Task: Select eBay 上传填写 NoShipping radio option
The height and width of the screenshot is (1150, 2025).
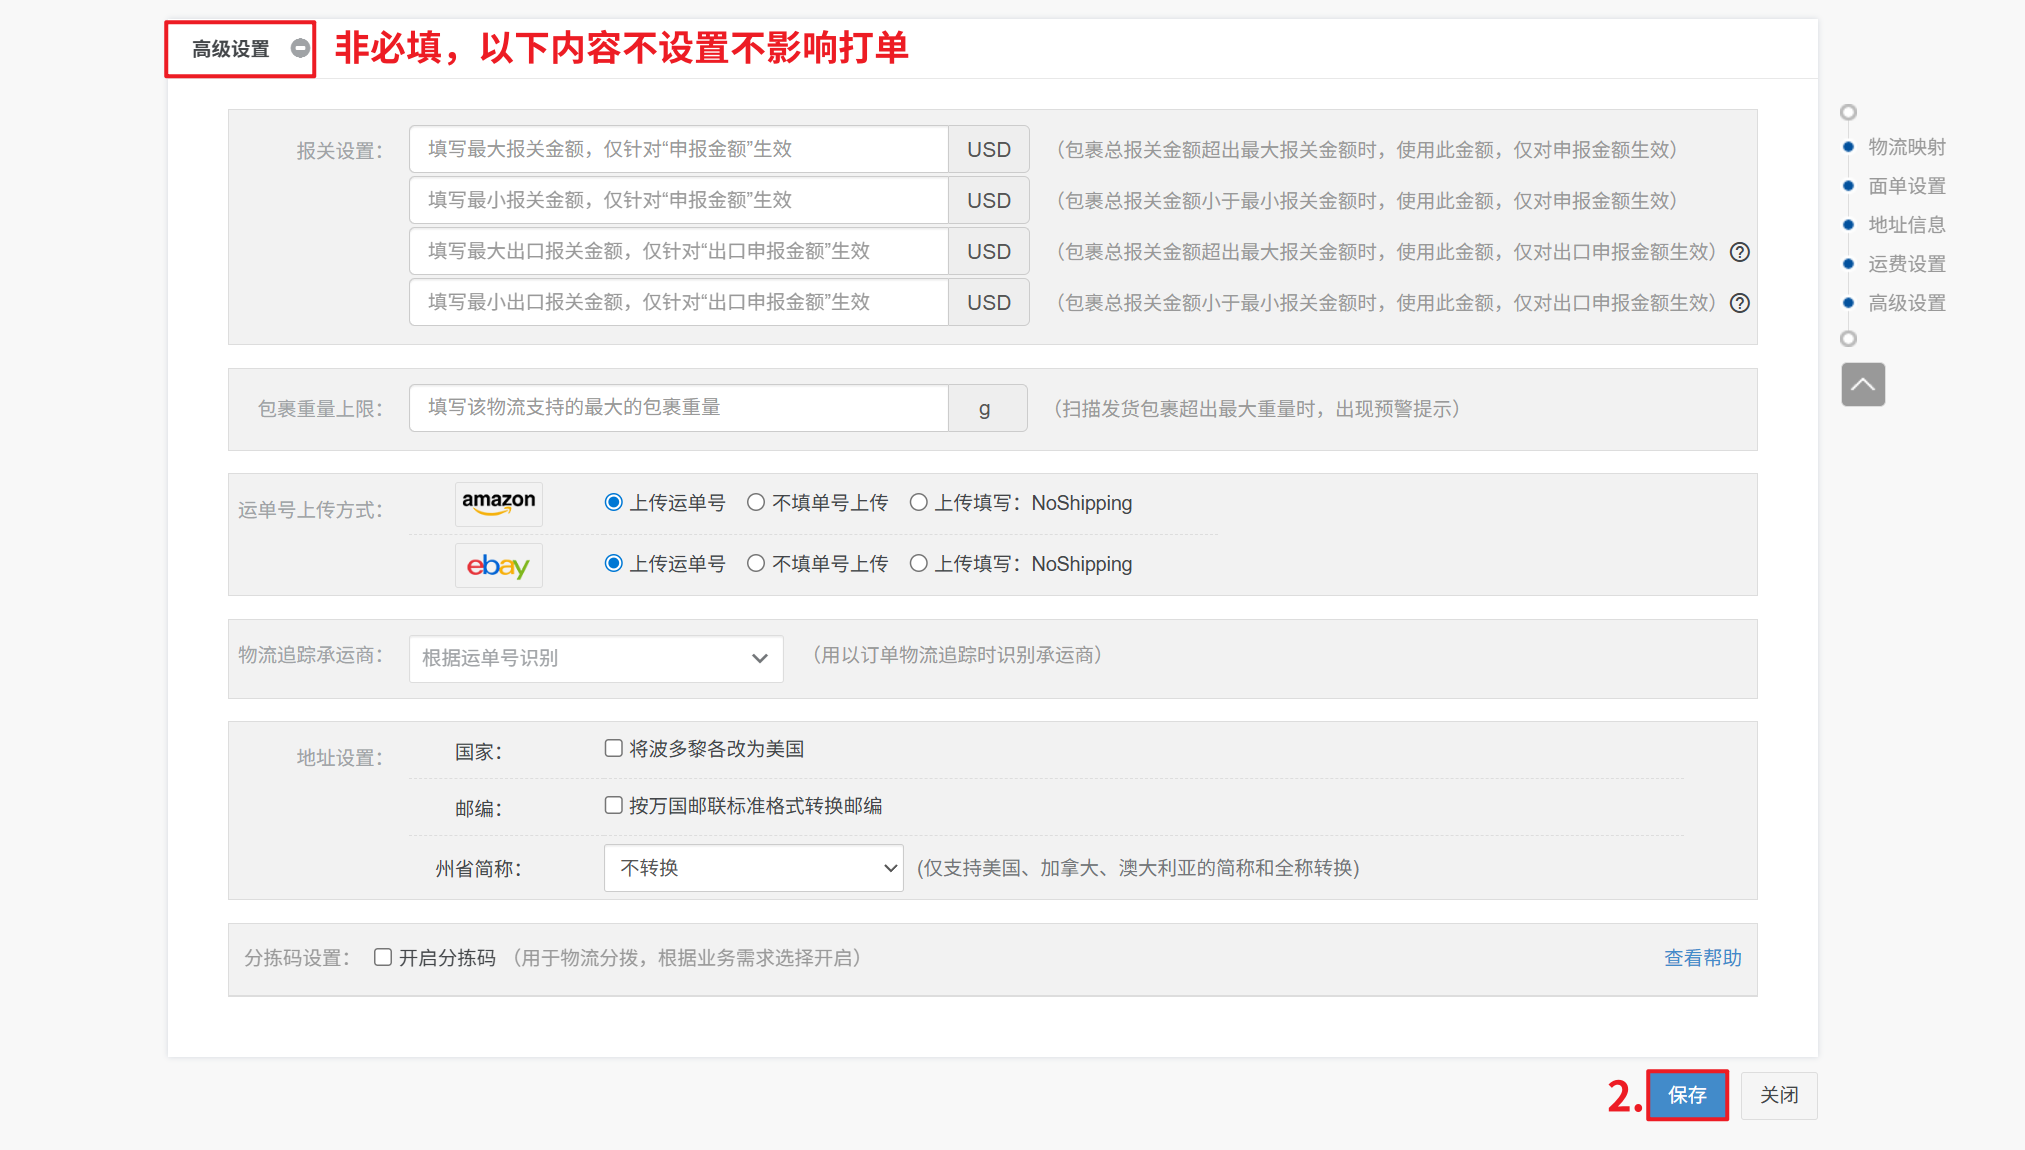Action: (x=918, y=564)
